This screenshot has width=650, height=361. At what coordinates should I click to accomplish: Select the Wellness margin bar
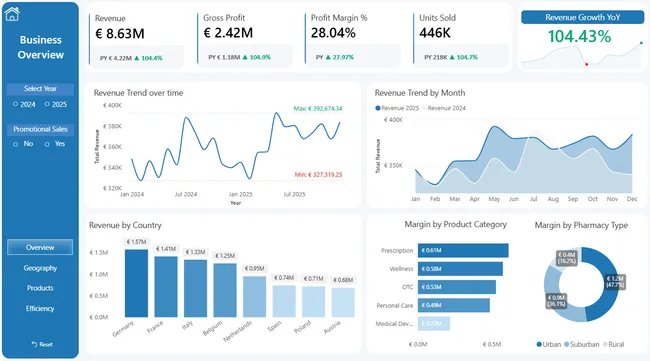460,269
